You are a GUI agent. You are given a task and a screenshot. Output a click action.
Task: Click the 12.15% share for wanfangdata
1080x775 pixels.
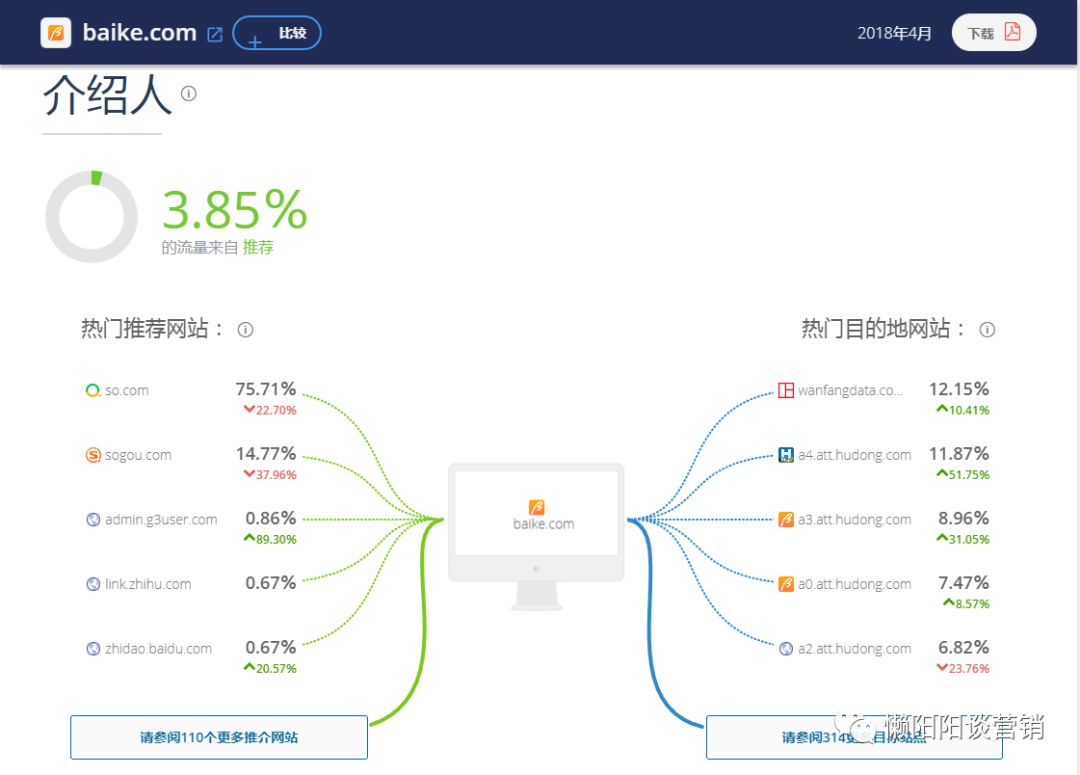(x=959, y=389)
